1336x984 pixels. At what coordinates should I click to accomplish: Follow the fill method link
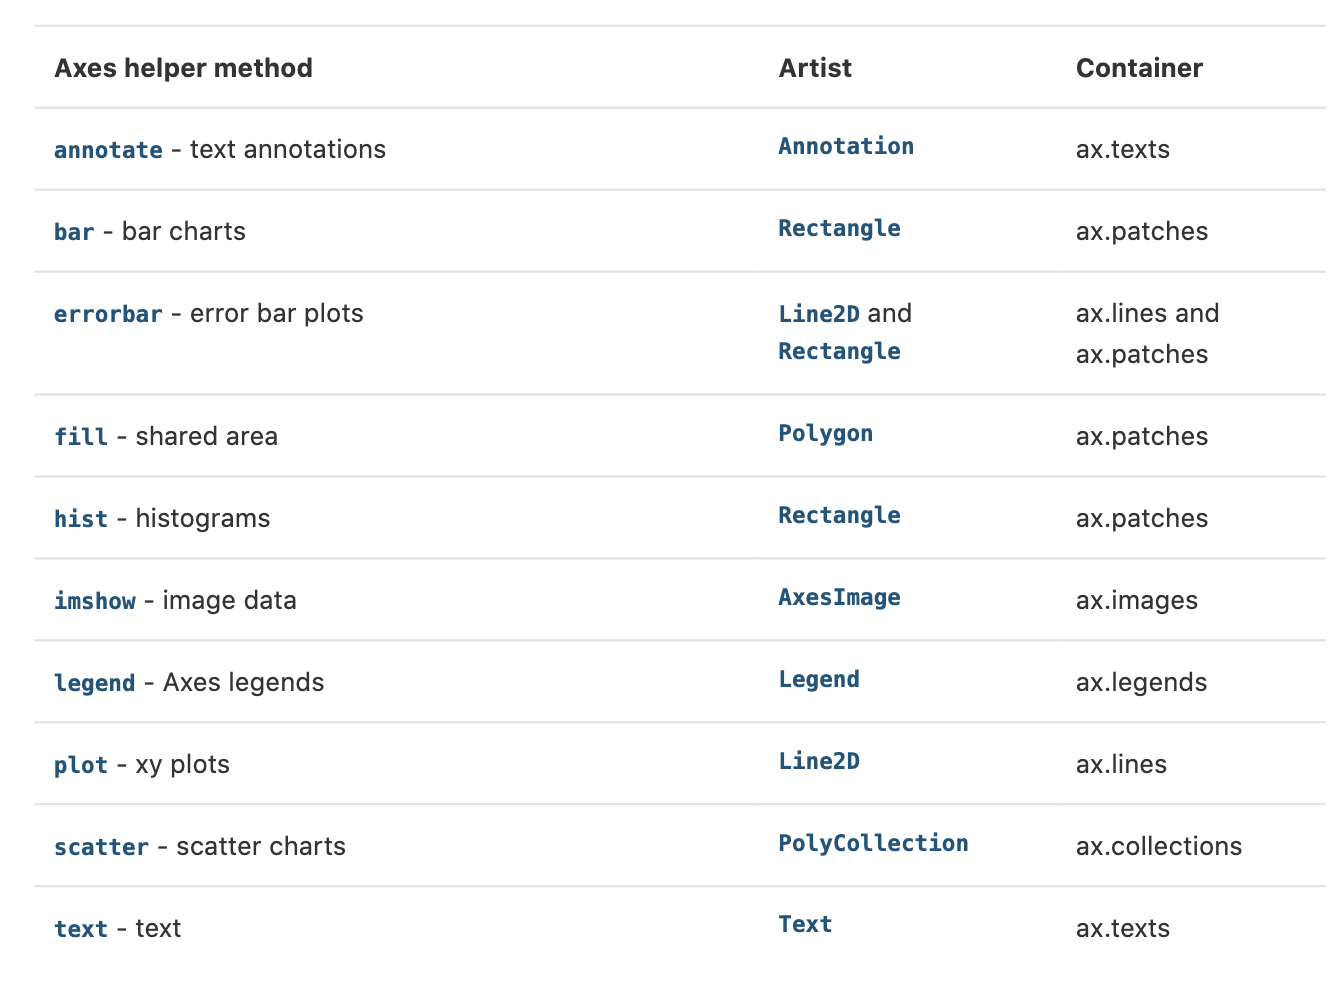pos(81,437)
